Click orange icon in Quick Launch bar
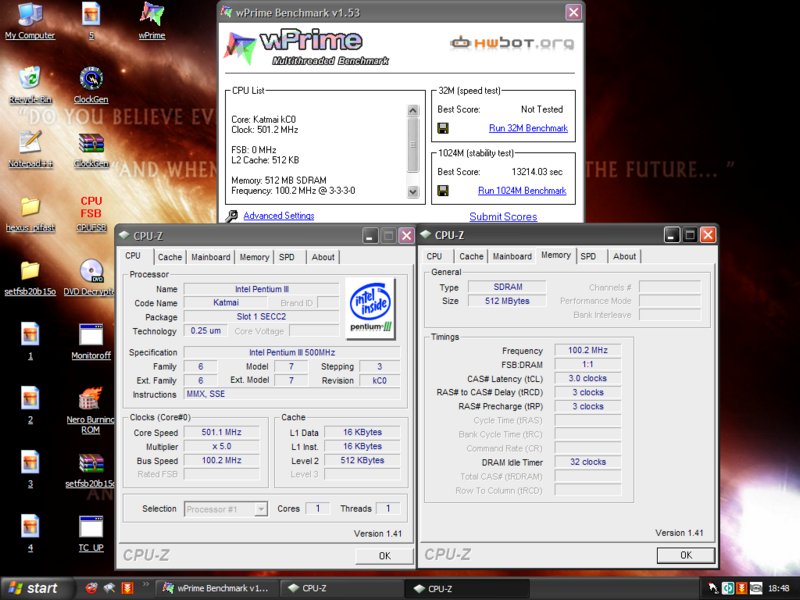 click(x=128, y=588)
